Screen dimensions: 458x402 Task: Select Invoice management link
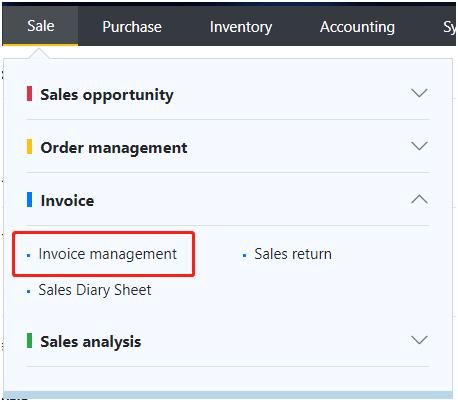tap(107, 254)
